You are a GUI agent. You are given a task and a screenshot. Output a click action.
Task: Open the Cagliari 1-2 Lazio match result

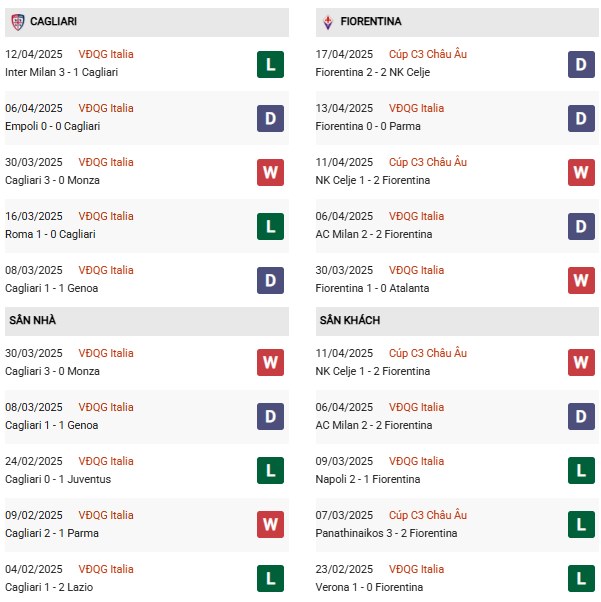tap(49, 587)
